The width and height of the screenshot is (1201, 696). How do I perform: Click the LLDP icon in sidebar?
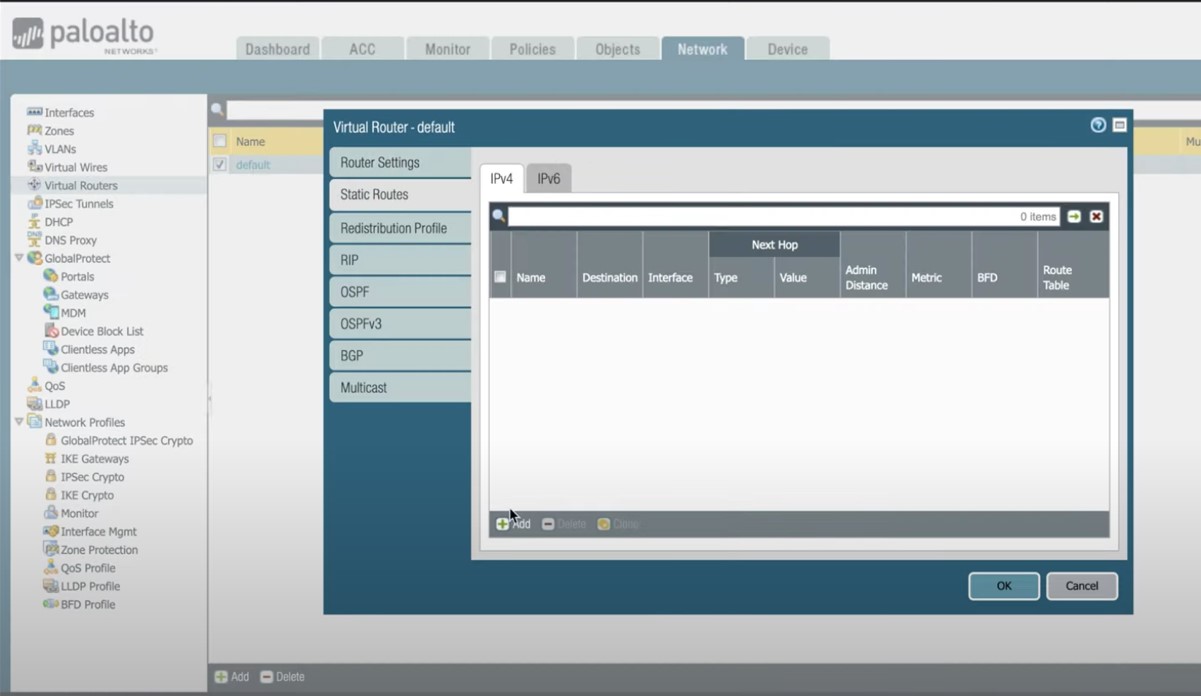click(x=35, y=404)
